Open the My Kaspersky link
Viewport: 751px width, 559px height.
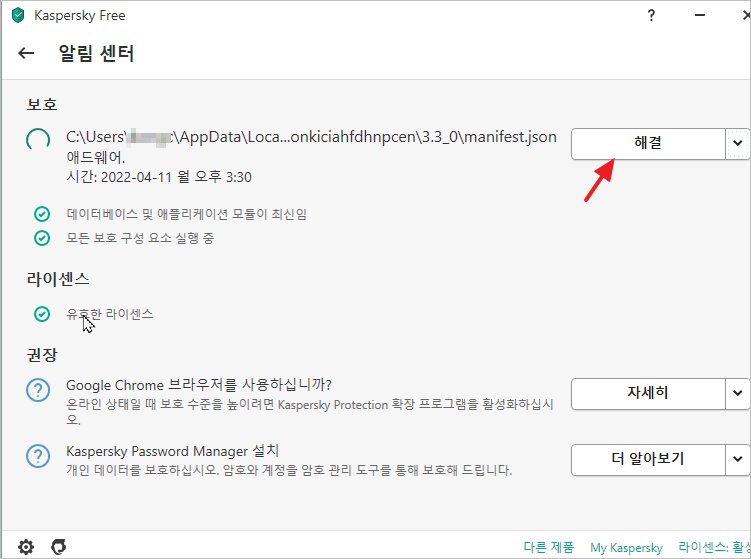coord(626,547)
